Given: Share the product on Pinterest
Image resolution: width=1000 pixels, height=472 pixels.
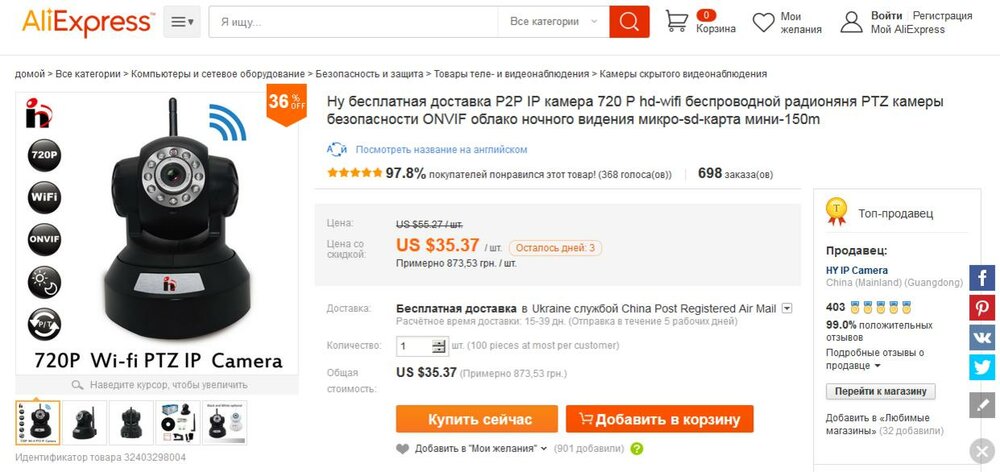Looking at the screenshot, I should [982, 308].
